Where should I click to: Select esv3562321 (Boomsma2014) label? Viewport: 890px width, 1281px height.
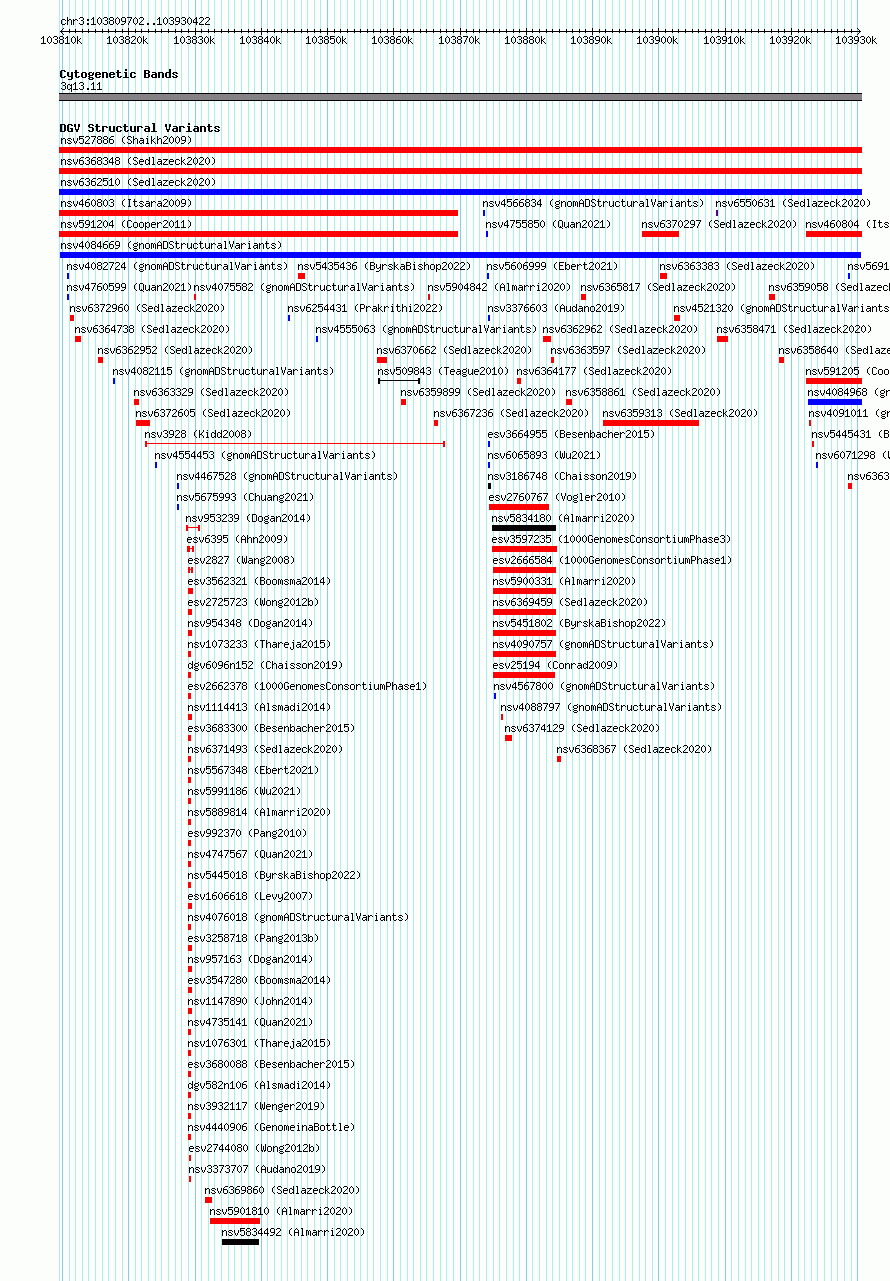coord(259,581)
